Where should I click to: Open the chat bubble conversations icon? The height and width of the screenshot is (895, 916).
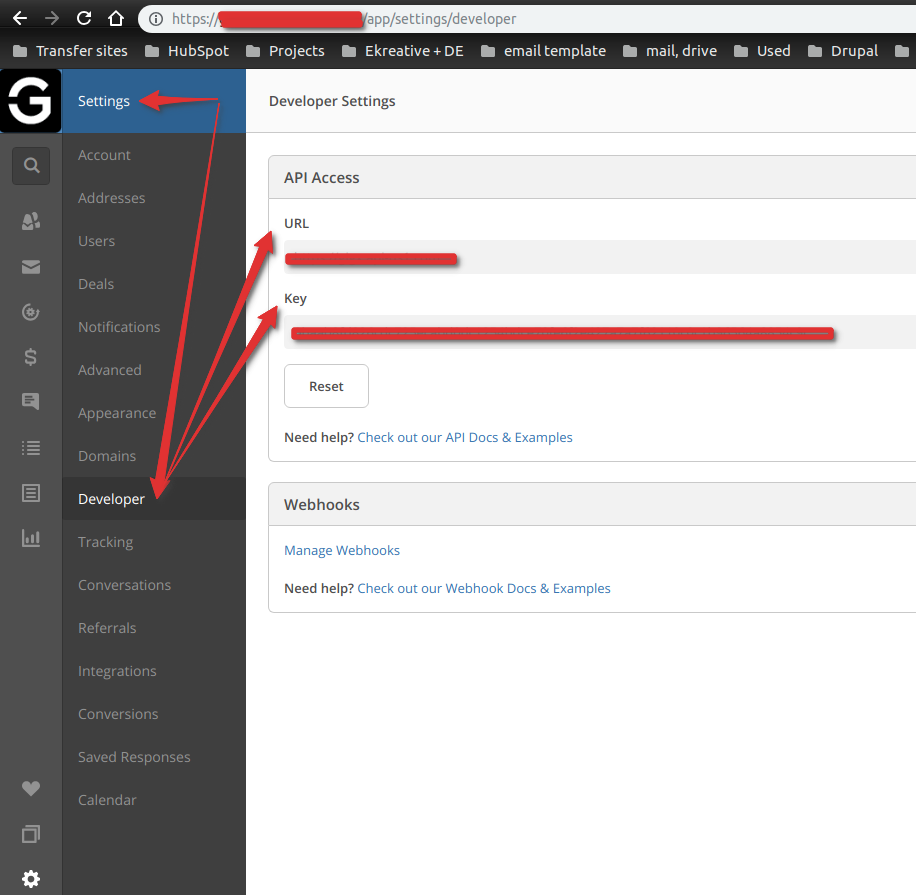tap(30, 402)
